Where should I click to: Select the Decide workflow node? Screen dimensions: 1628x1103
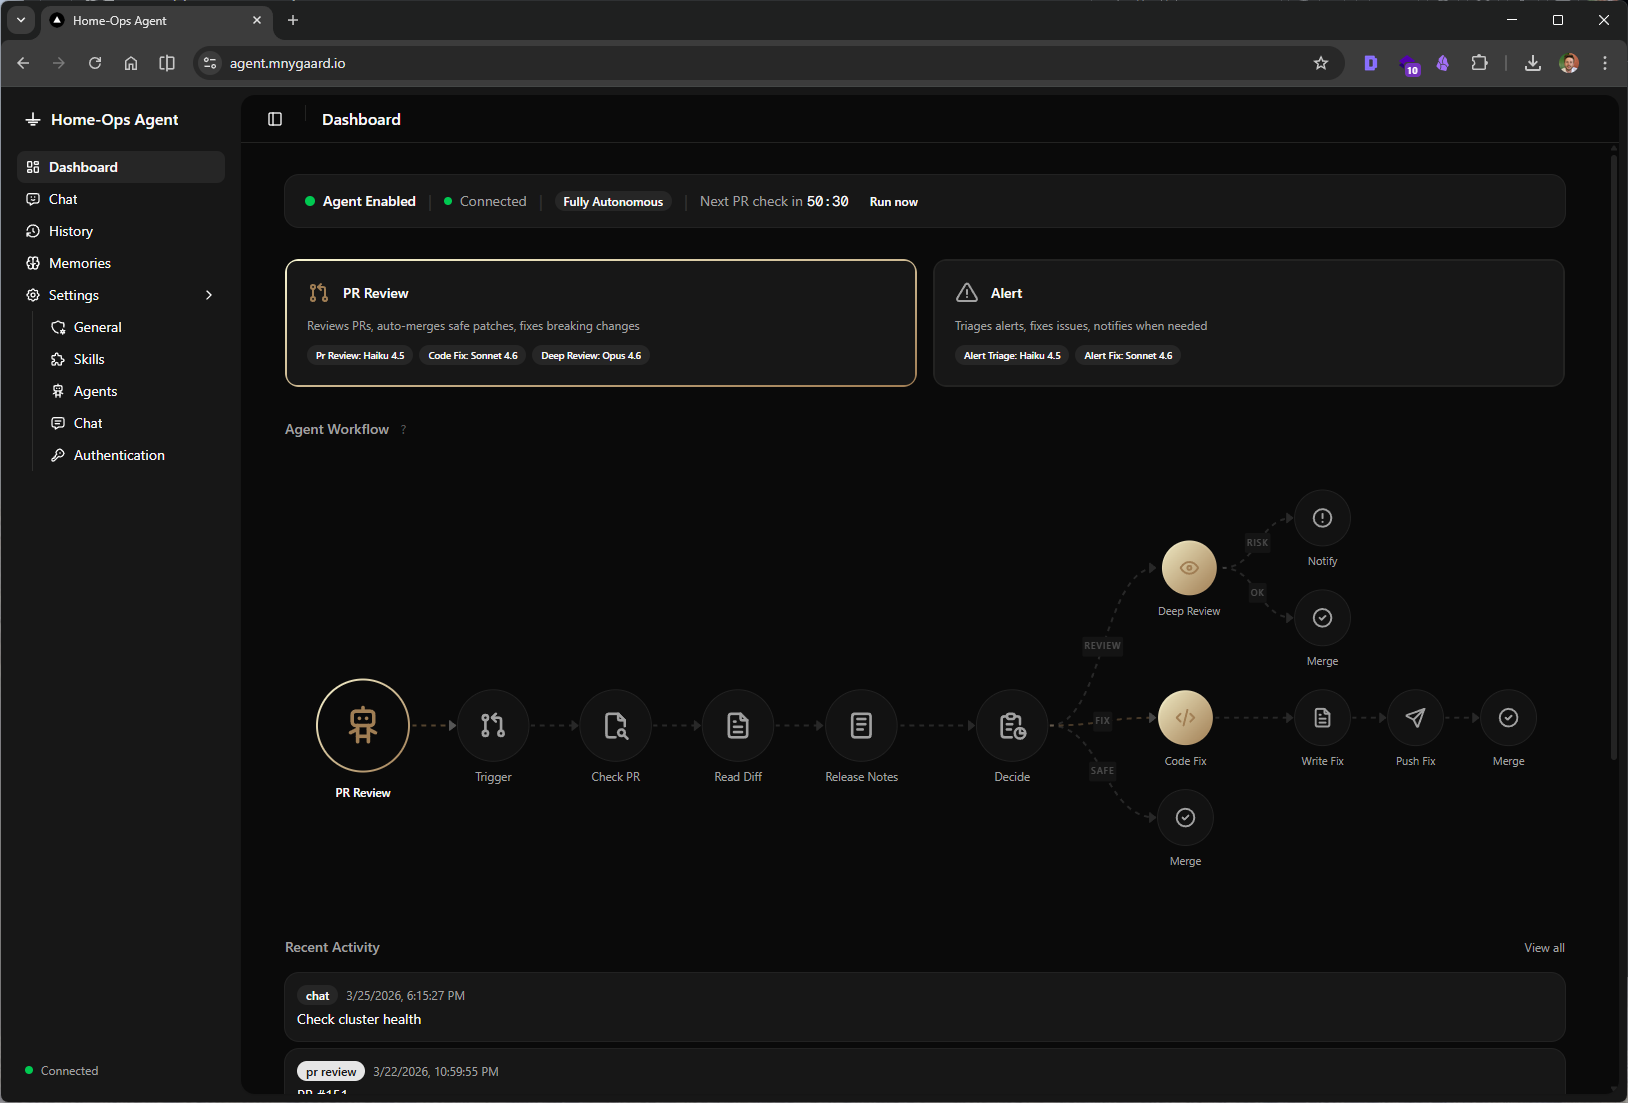1012,725
